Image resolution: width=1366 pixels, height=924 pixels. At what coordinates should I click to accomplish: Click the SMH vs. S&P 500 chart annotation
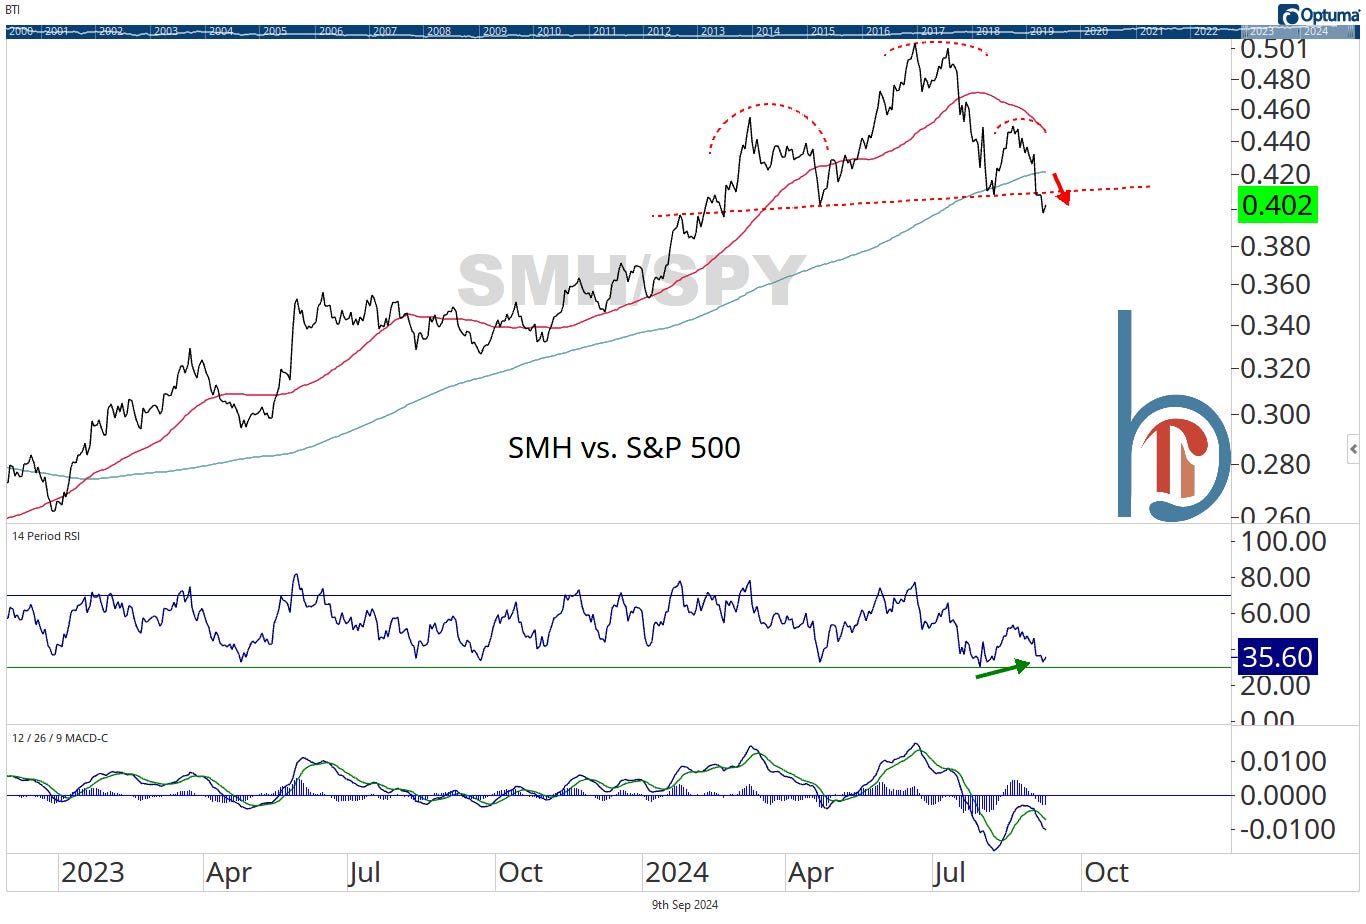pyautogui.click(x=624, y=447)
